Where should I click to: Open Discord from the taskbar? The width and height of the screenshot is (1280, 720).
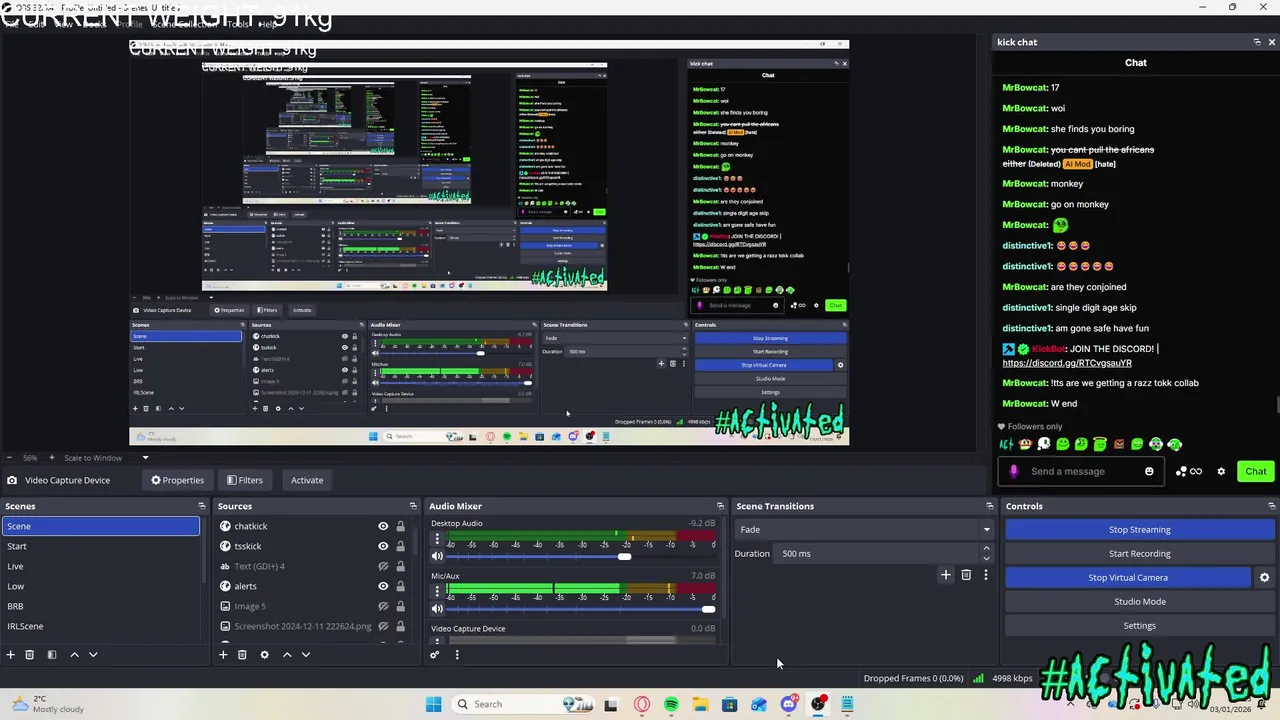pyautogui.click(x=789, y=704)
